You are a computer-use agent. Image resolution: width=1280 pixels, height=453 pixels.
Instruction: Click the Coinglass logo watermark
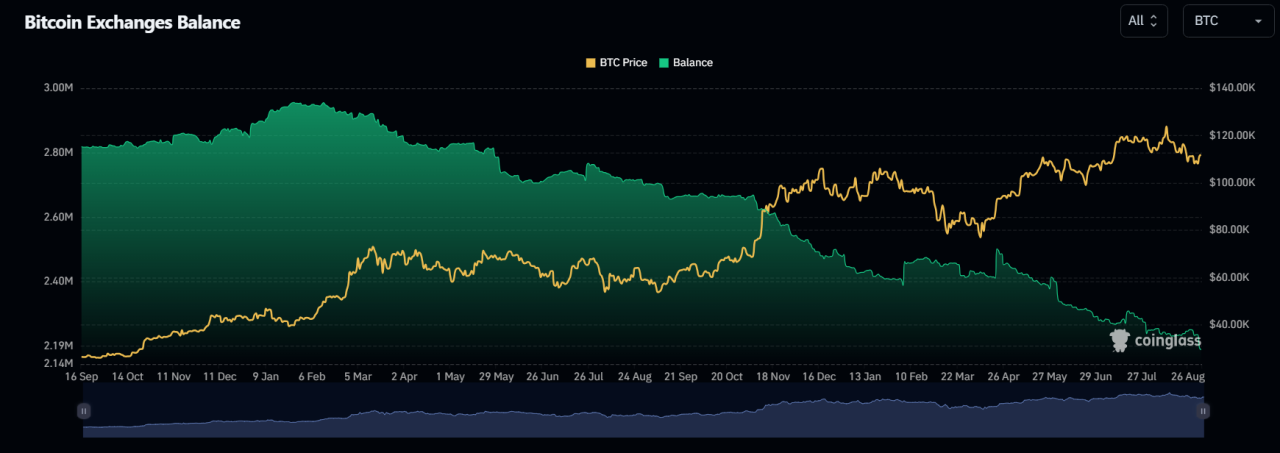click(1156, 341)
